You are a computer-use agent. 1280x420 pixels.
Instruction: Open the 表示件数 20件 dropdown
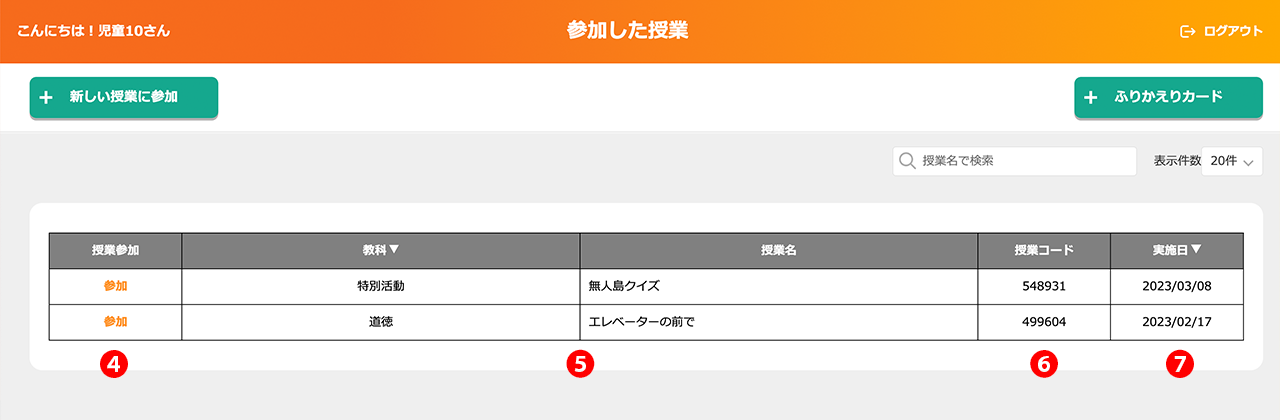[1231, 161]
